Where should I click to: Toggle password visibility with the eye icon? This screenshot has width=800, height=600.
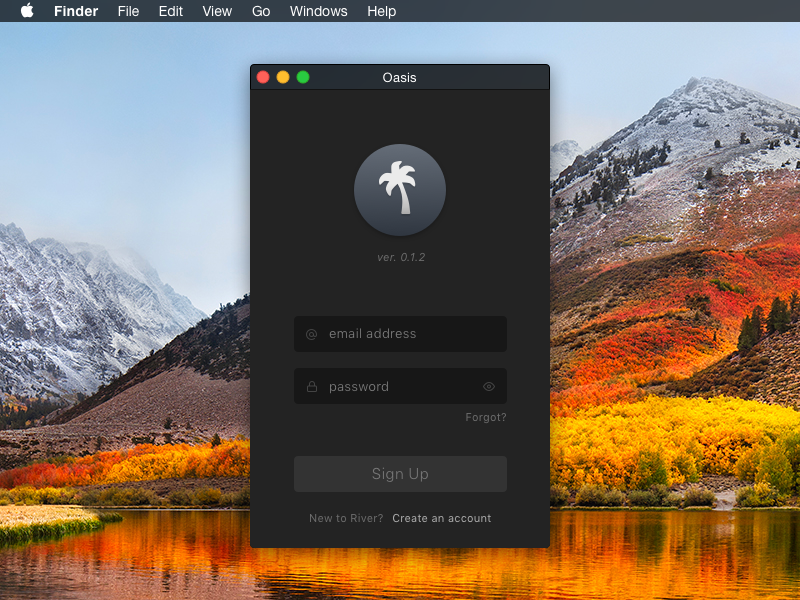[x=489, y=387]
